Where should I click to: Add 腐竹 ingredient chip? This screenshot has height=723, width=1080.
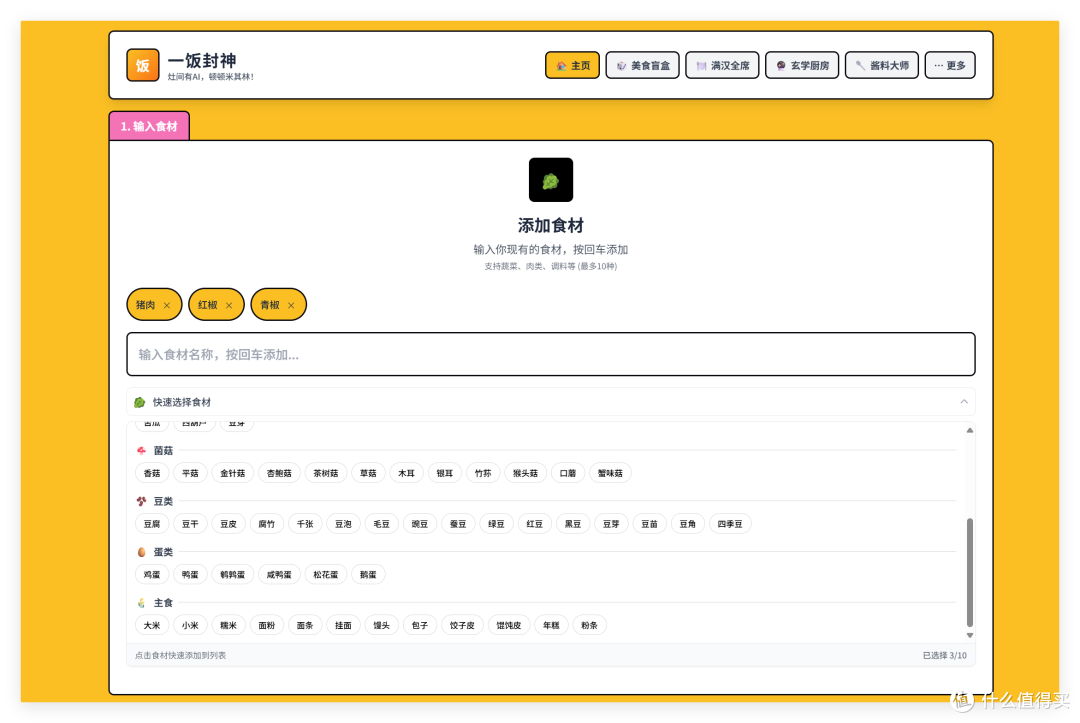pyautogui.click(x=267, y=524)
